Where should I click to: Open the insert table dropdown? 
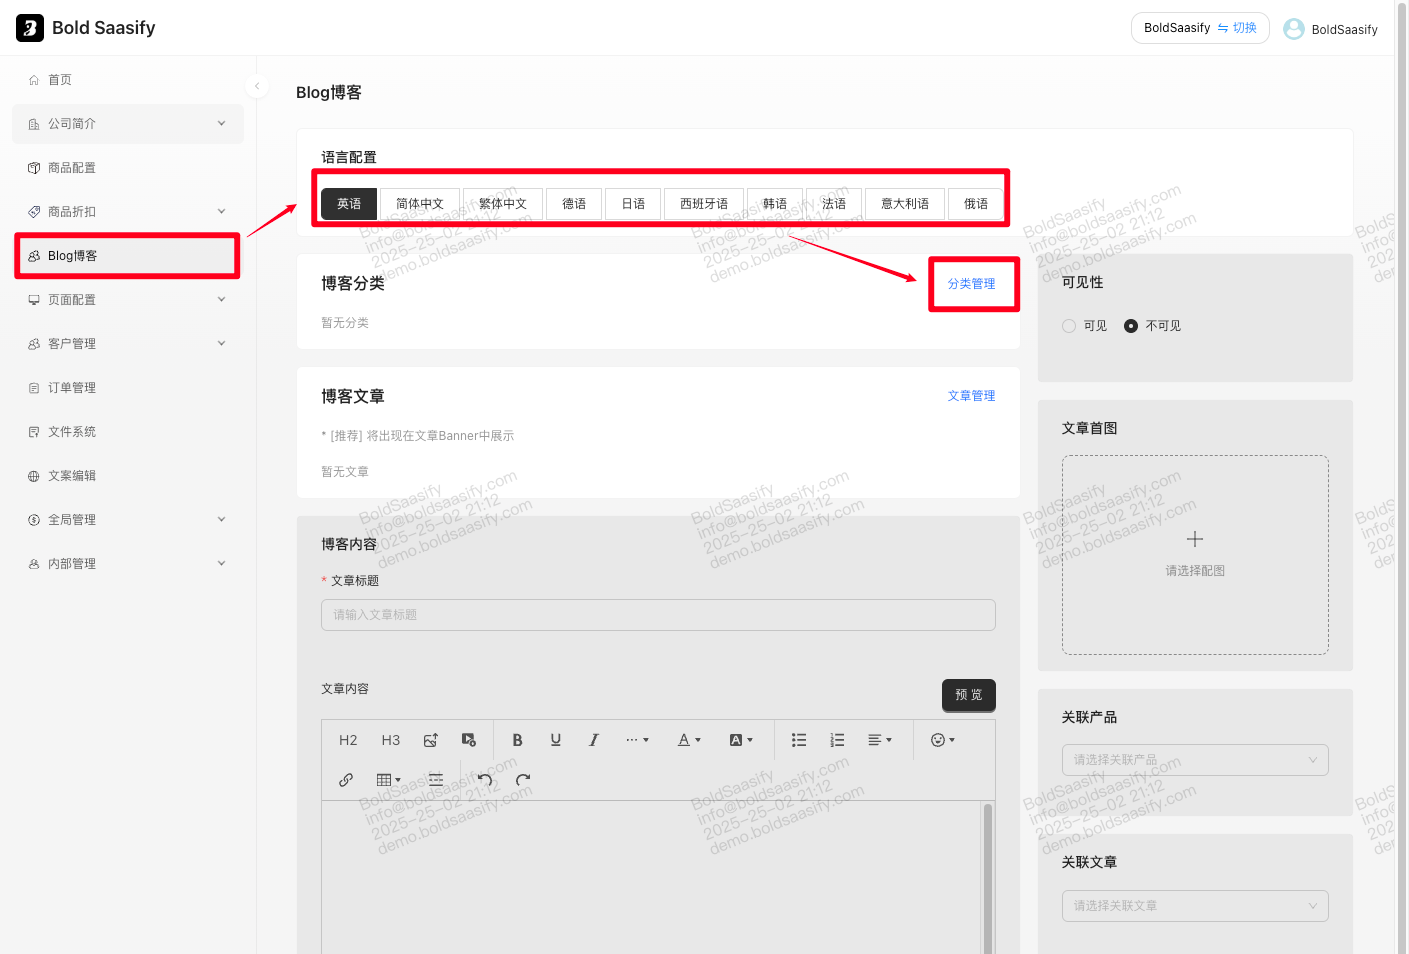tap(389, 780)
